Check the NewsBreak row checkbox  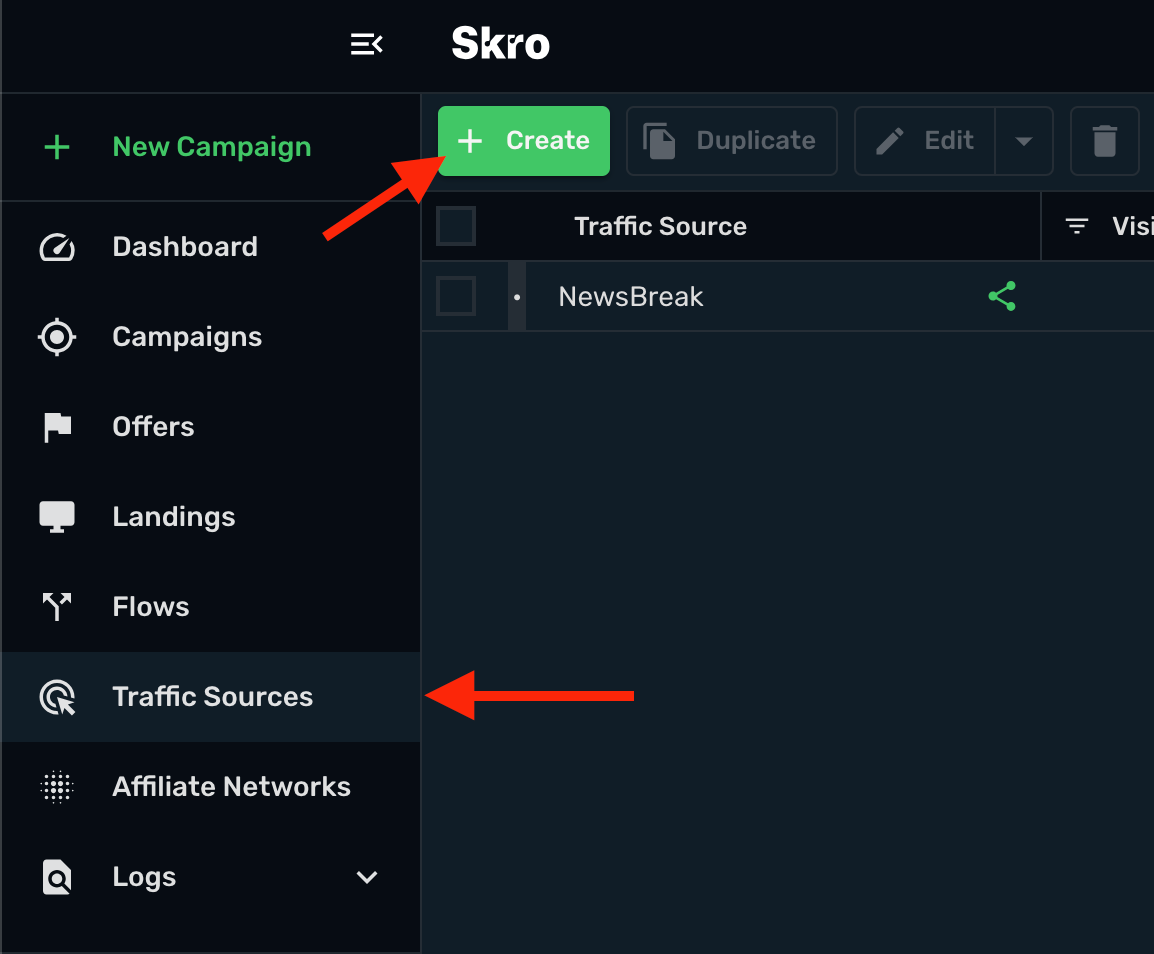[456, 296]
